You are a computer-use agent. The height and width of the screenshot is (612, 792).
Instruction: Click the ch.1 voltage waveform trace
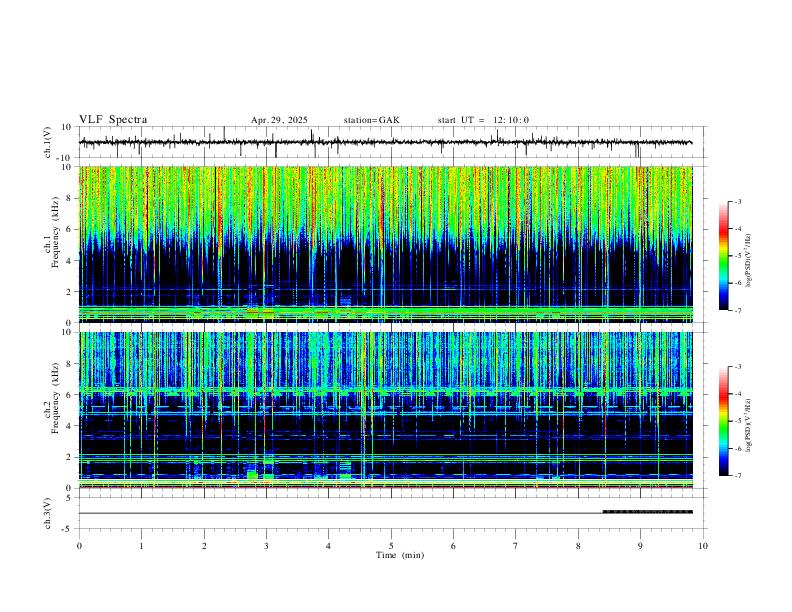click(x=385, y=142)
